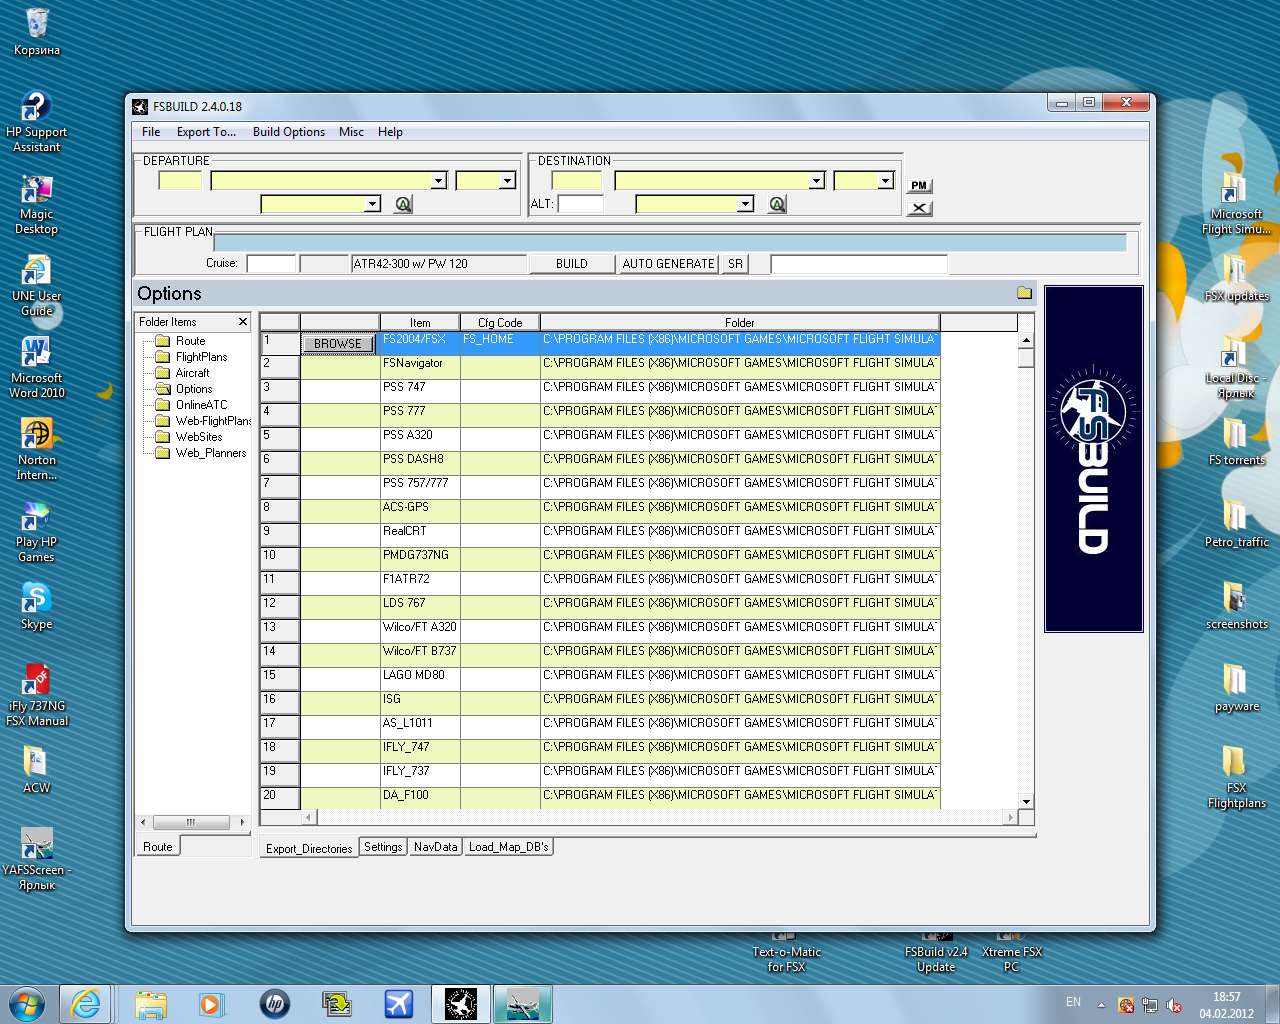
Task: Open the iFly 737NG FSX Manual shortcut
Action: click(37, 694)
